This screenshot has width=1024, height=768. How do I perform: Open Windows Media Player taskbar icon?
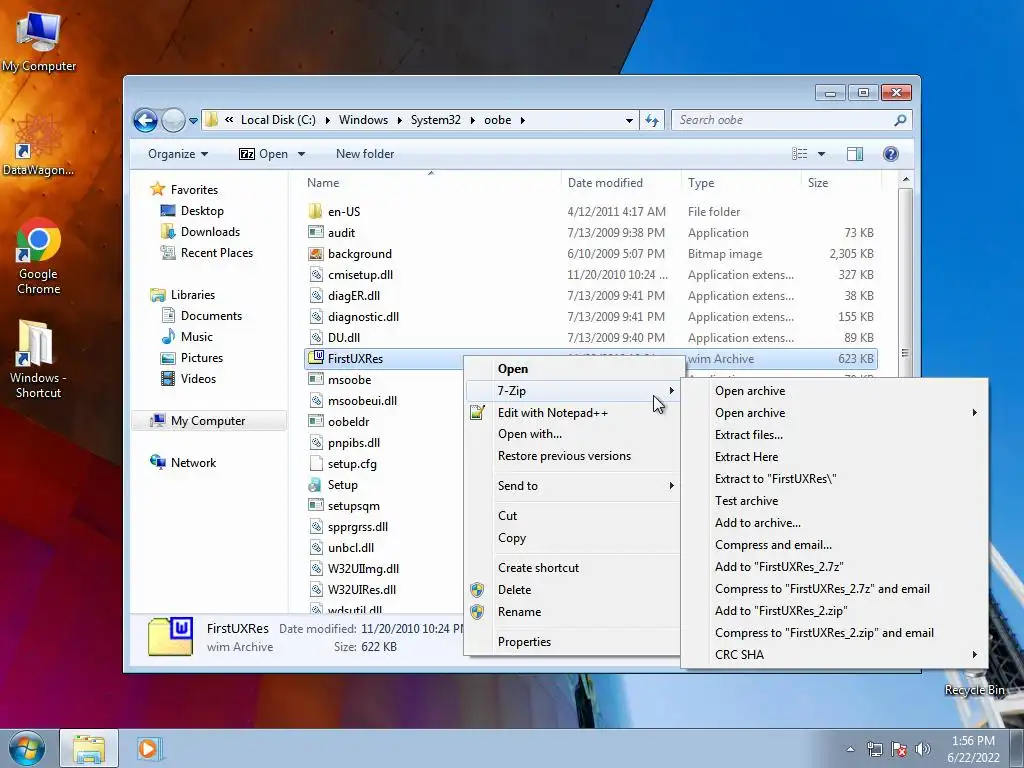149,748
